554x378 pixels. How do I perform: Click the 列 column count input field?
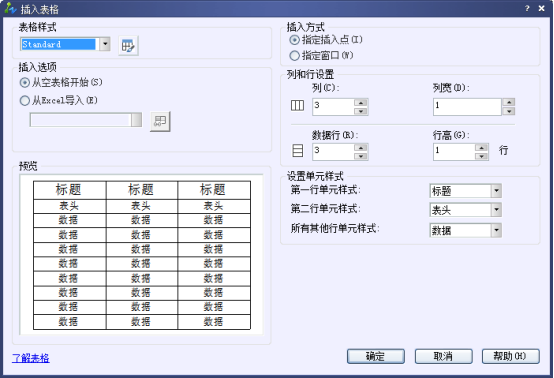point(333,107)
